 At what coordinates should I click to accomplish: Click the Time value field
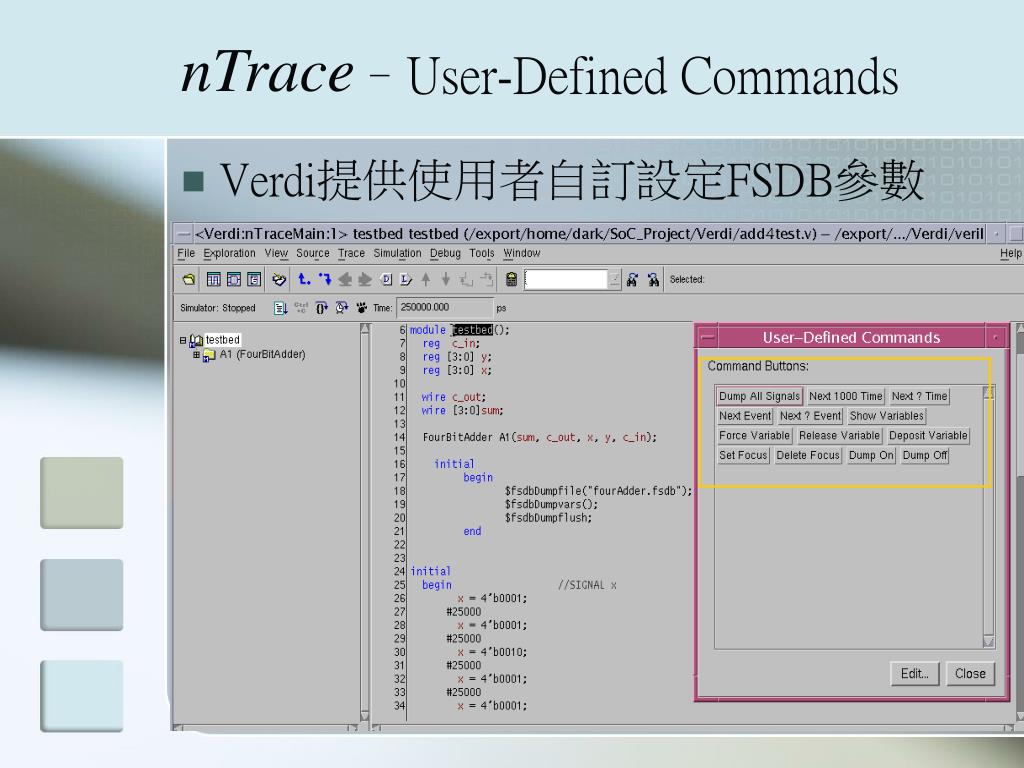(444, 308)
